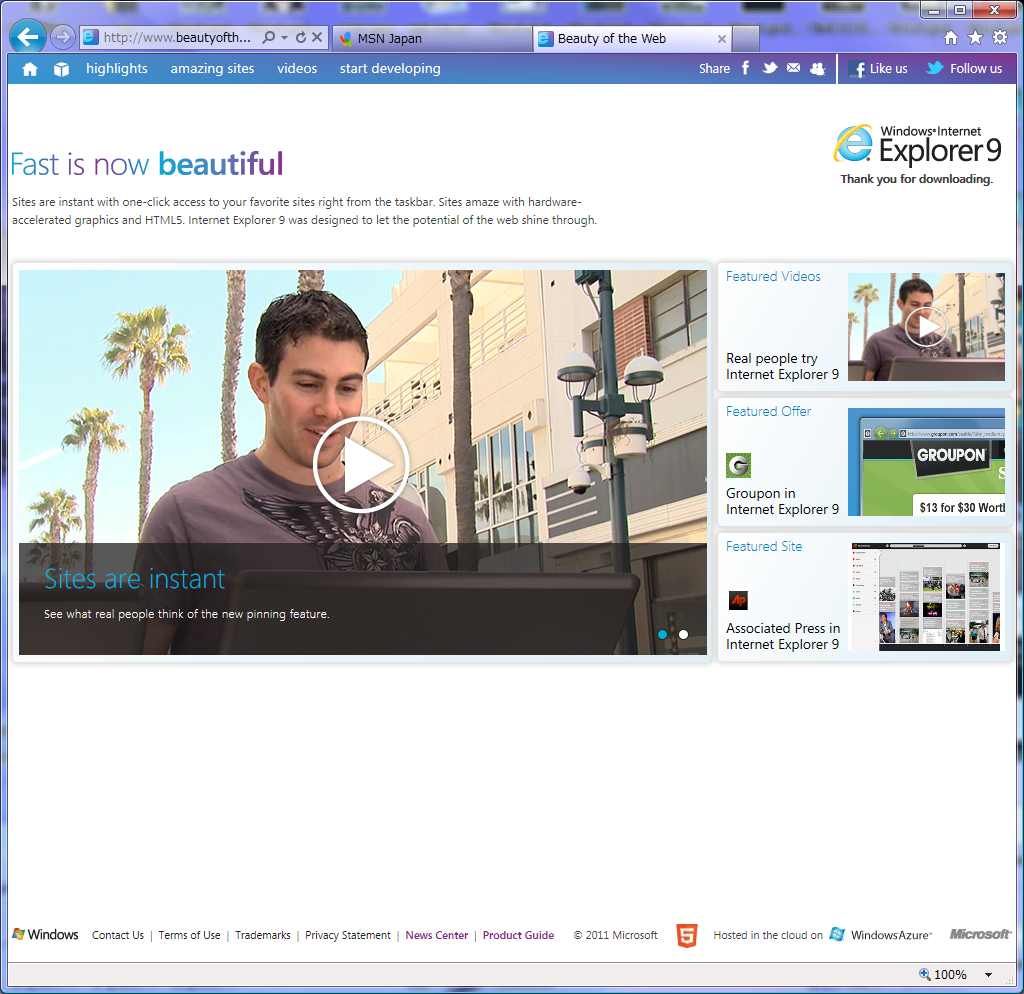Click Groupon in Internet Explorer 9 link
The height and width of the screenshot is (994, 1024).
click(782, 502)
